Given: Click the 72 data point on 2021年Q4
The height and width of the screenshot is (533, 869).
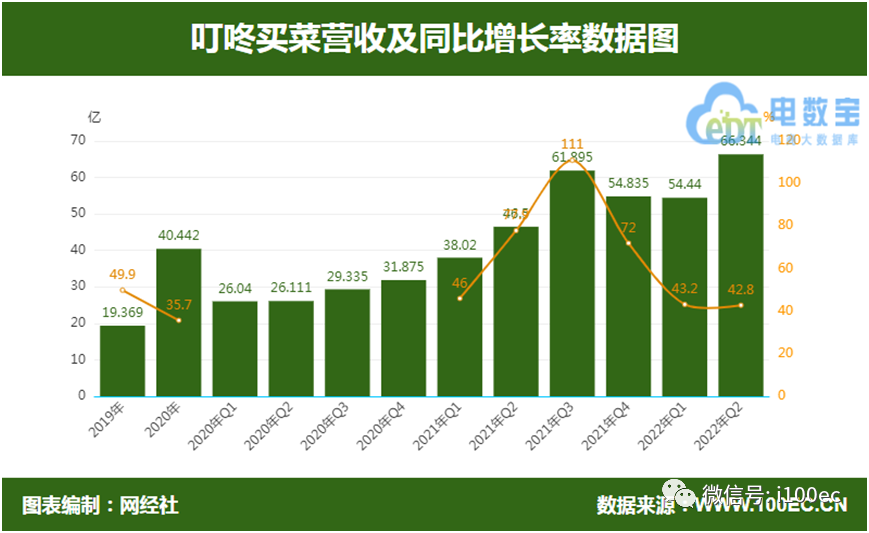Looking at the screenshot, I should [x=628, y=243].
